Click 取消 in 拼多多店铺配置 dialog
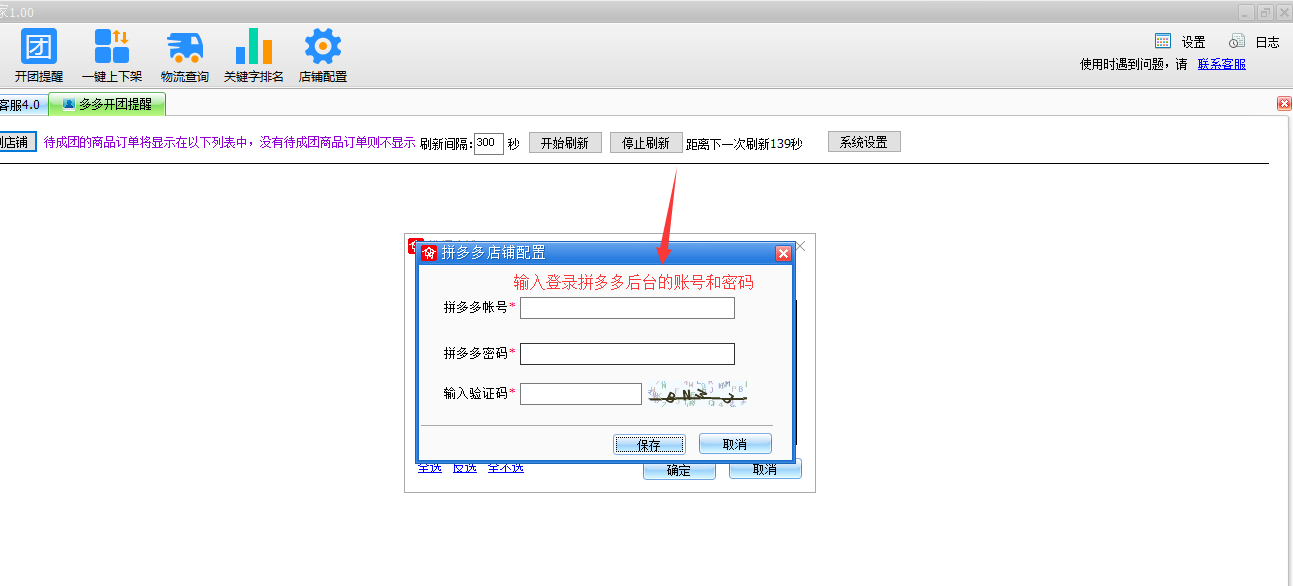 coord(735,444)
